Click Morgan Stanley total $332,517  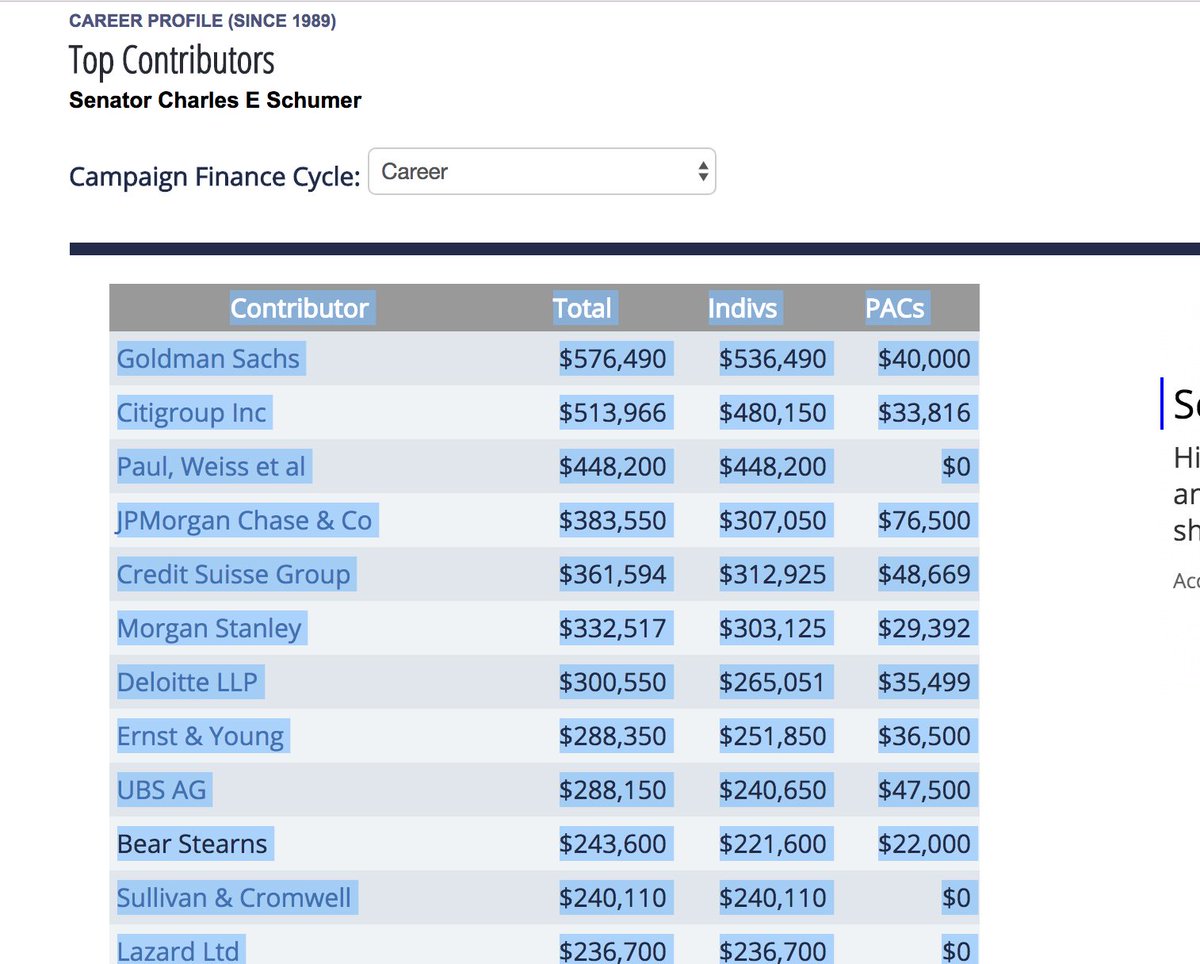coord(613,628)
